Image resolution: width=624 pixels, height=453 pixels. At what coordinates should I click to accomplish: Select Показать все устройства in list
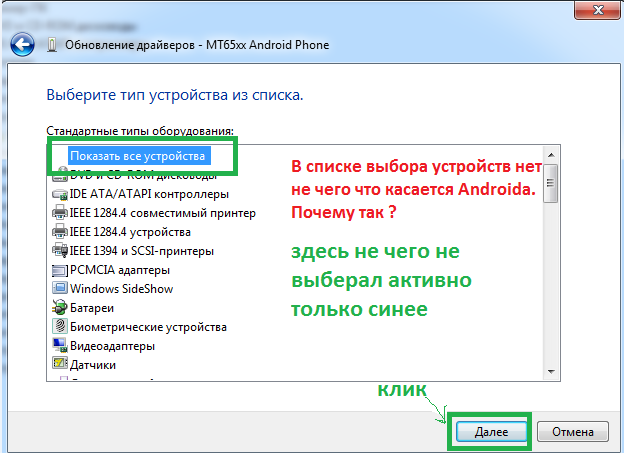point(138,156)
